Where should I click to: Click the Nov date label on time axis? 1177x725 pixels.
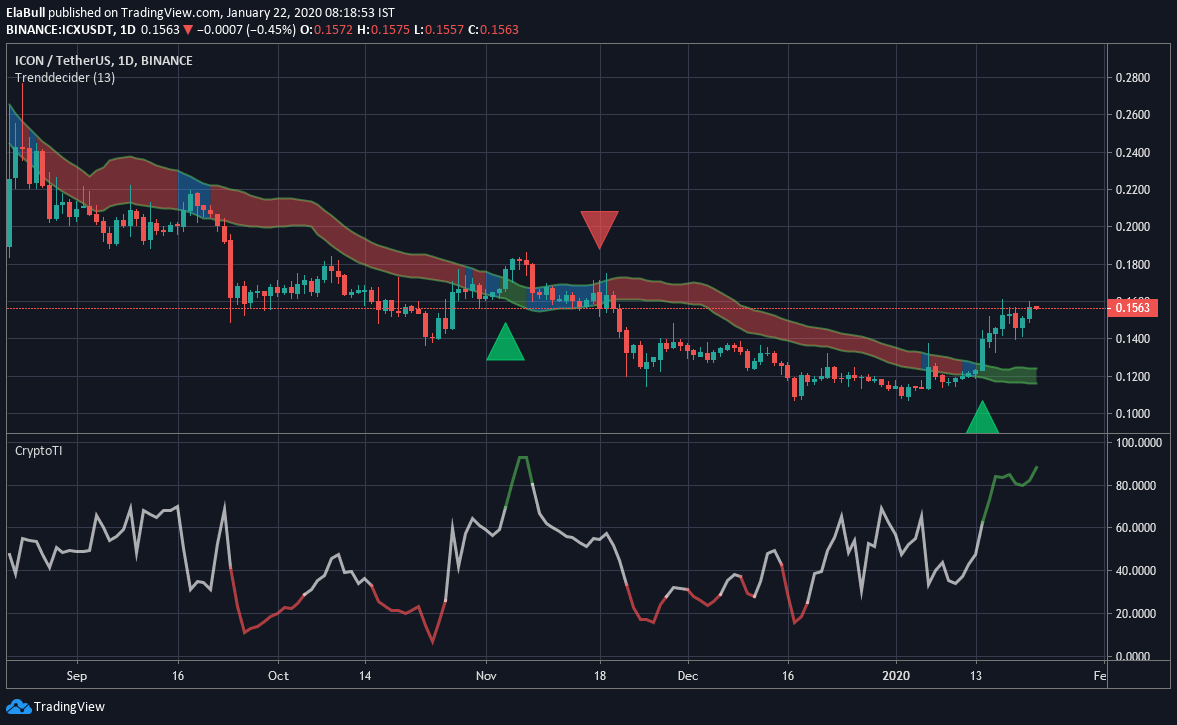pyautogui.click(x=486, y=675)
